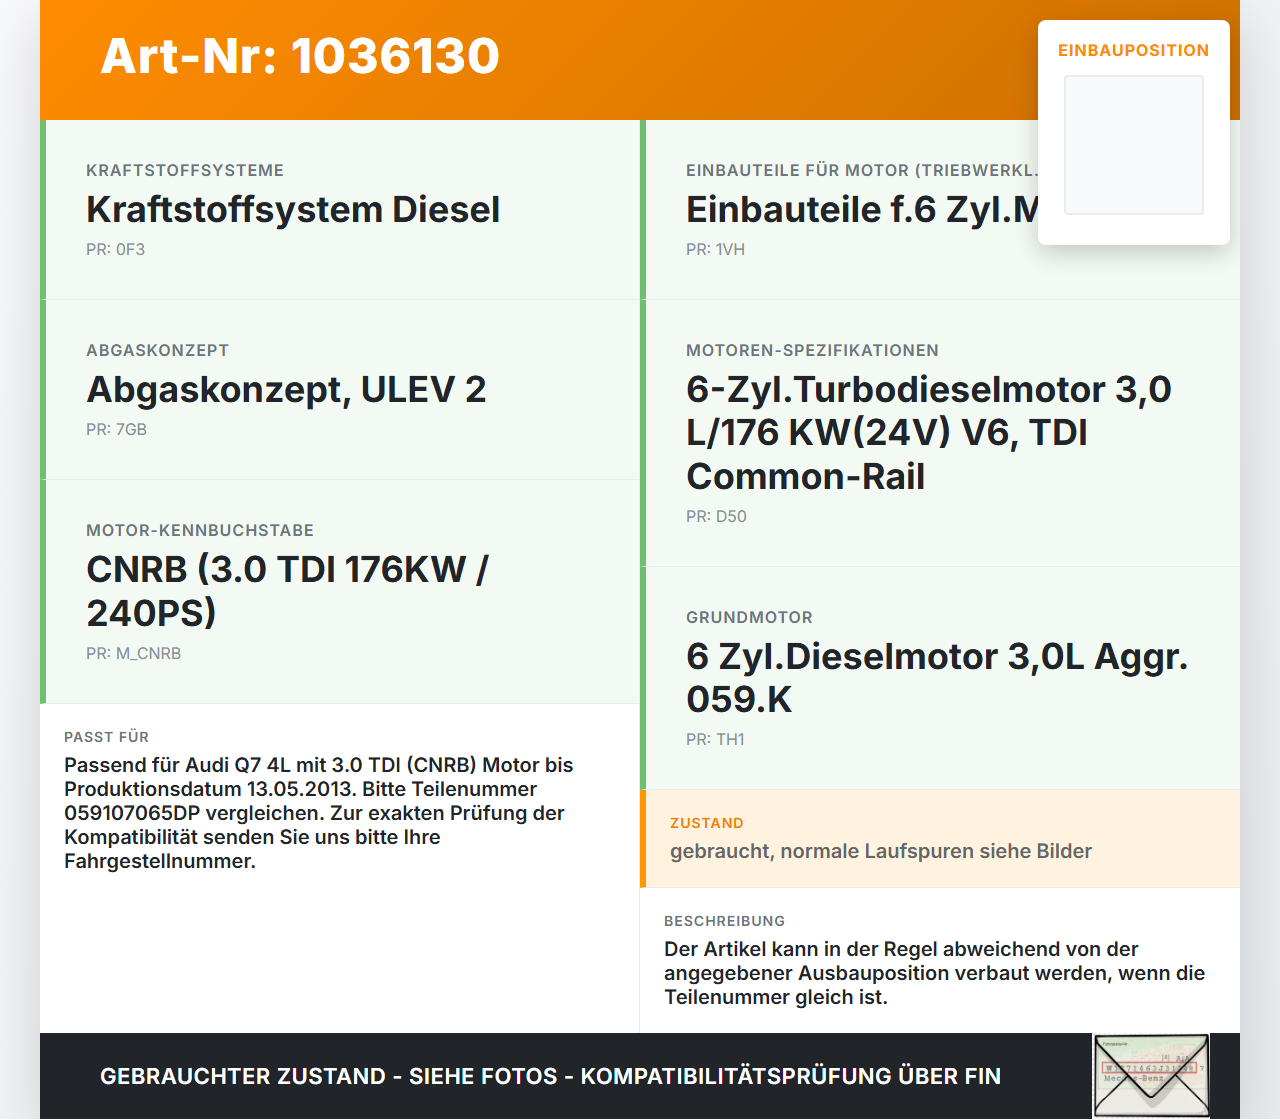Click the PR: TH1 code
This screenshot has height=1120, width=1280.
pyautogui.click(x=716, y=739)
